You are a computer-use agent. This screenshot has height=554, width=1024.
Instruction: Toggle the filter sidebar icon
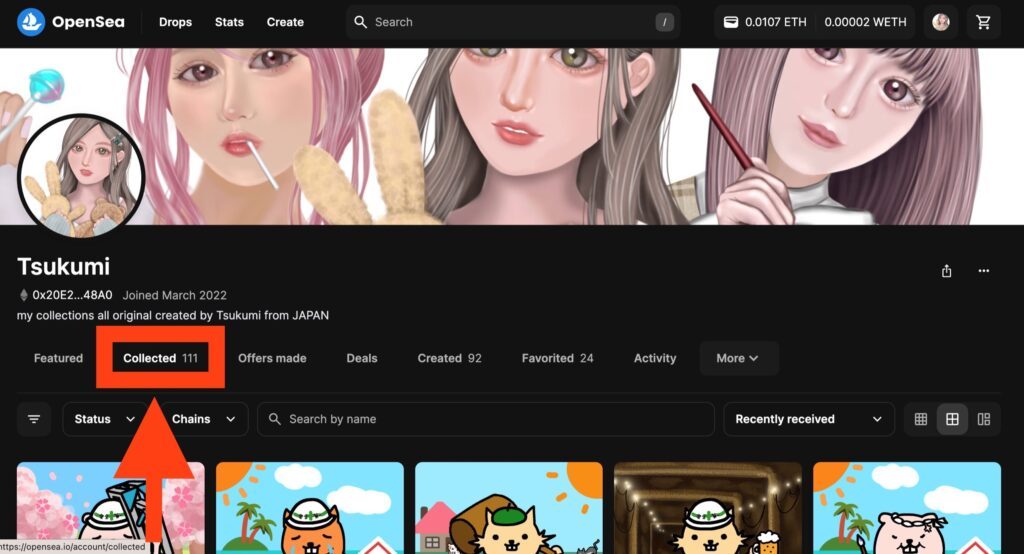pos(34,419)
